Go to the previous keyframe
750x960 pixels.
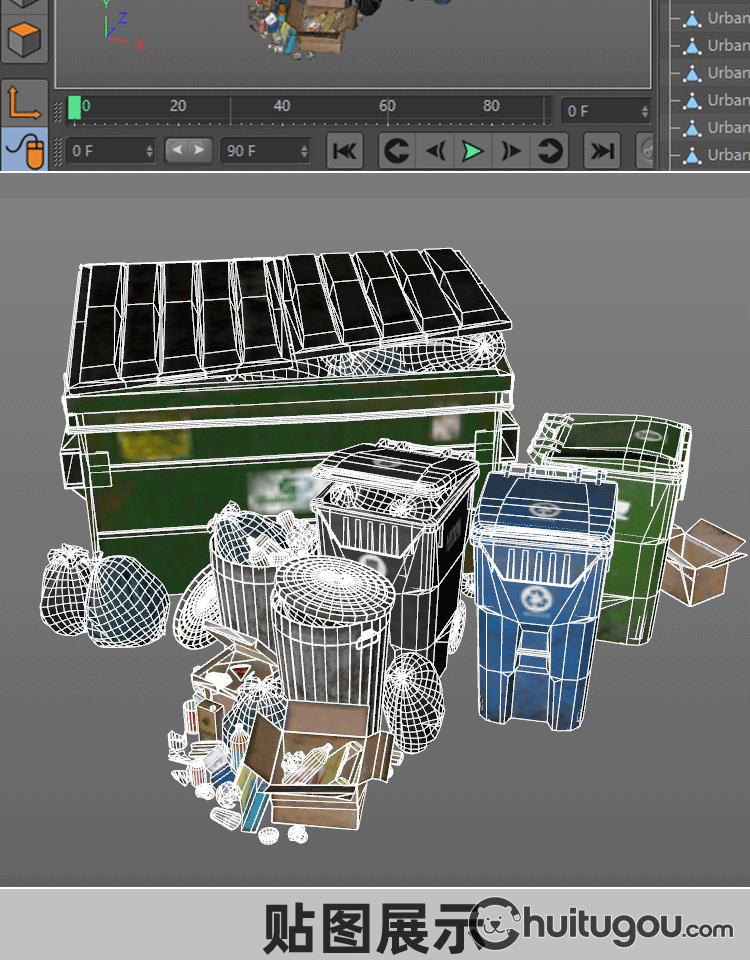[x=397, y=151]
